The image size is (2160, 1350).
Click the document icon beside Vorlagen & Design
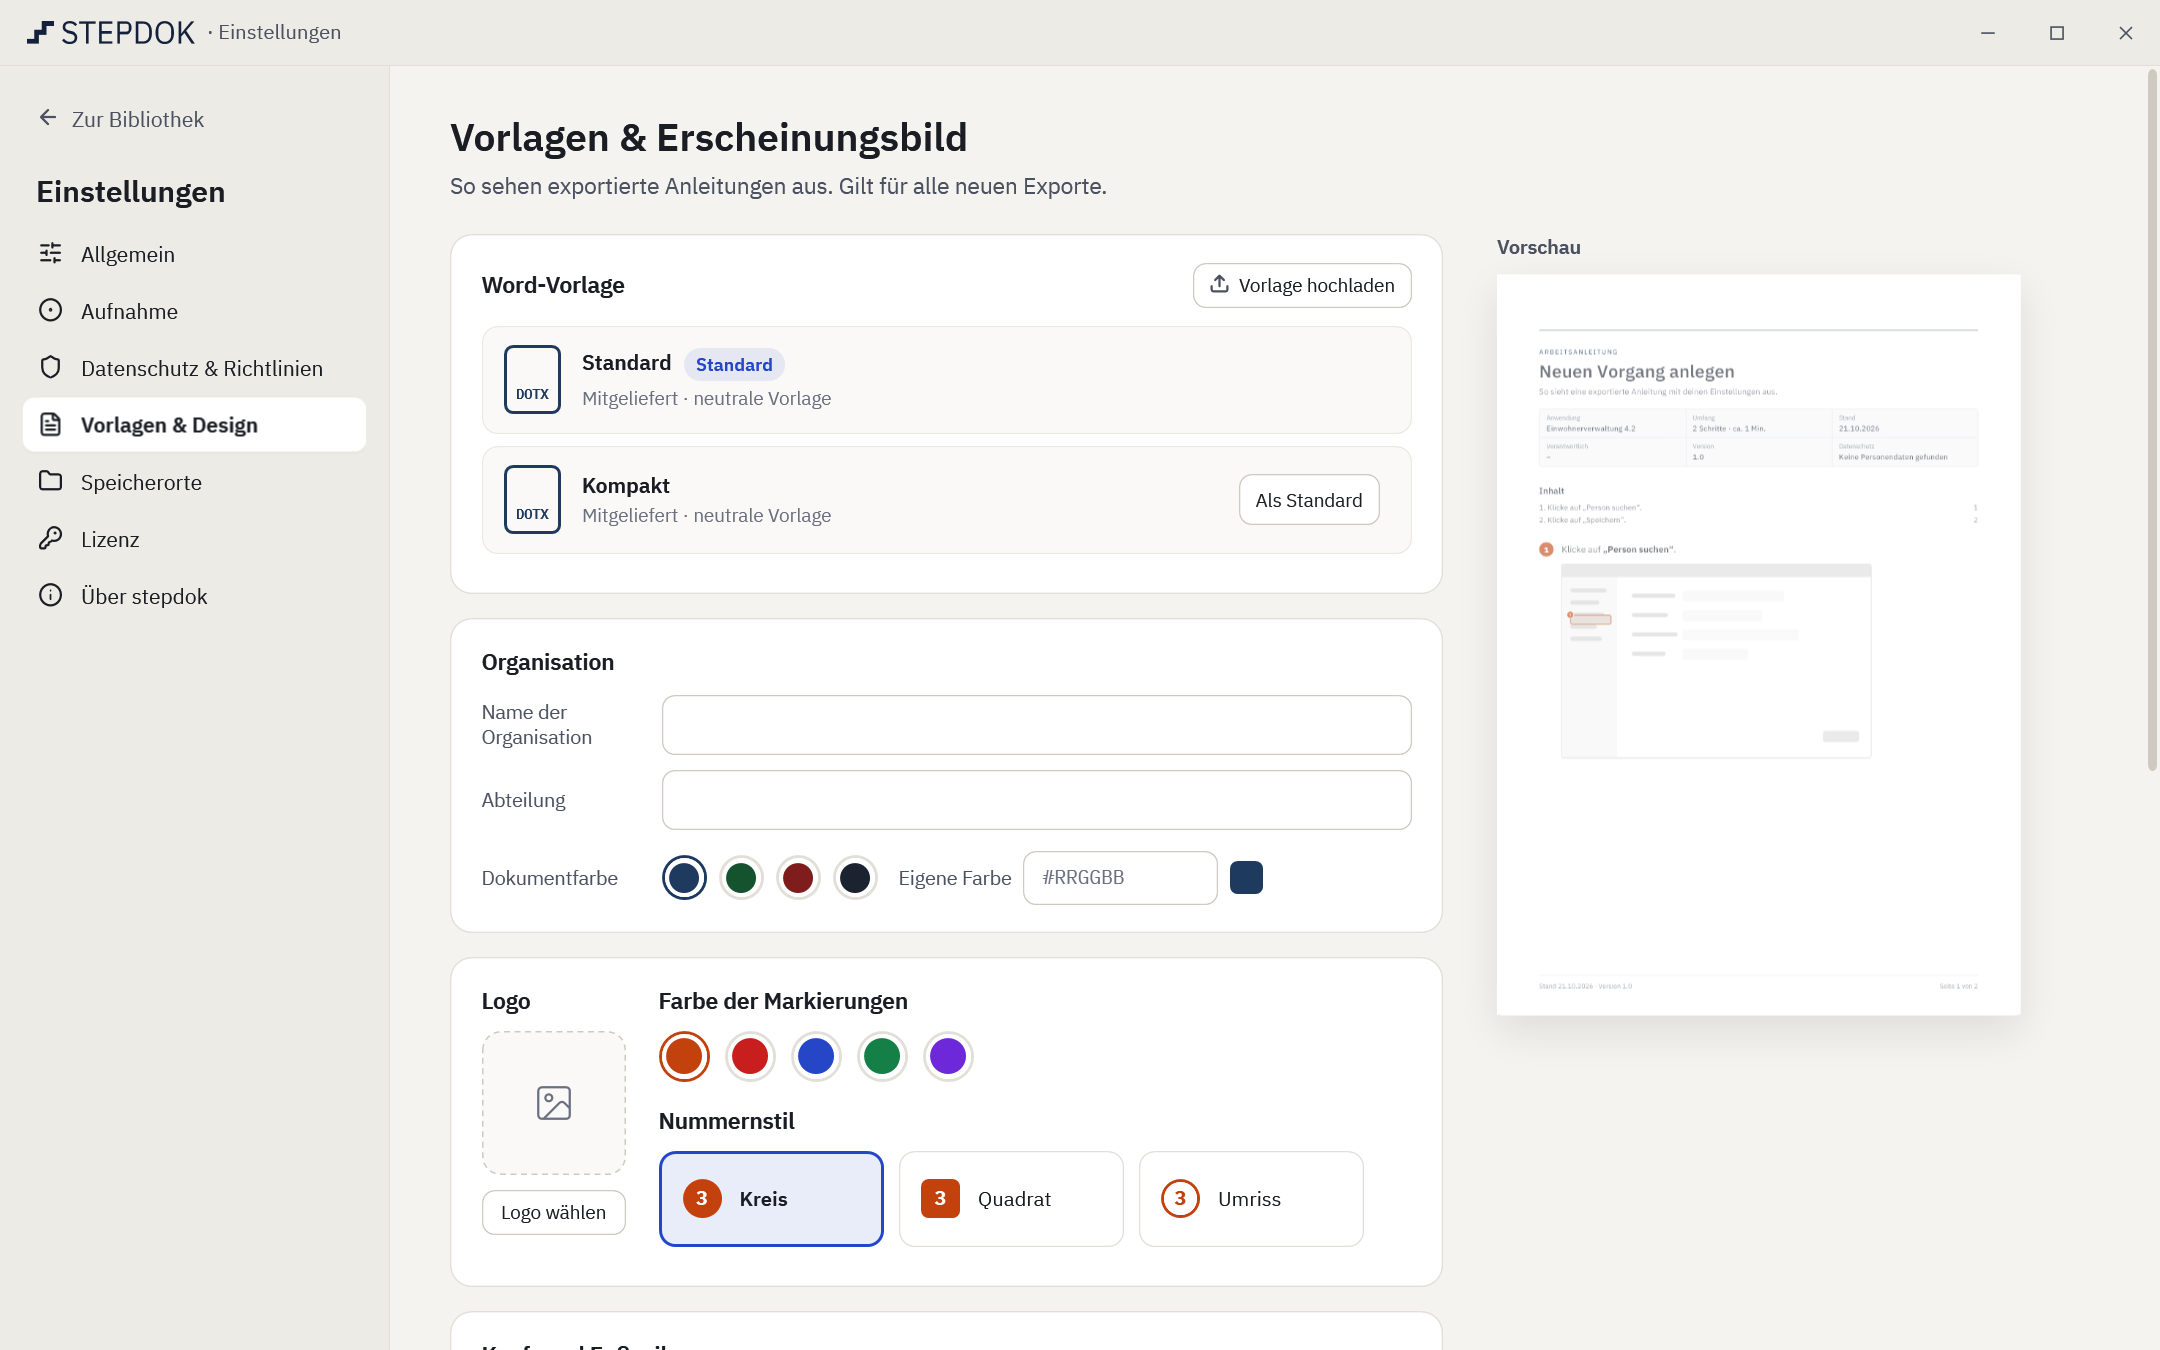tap(50, 424)
